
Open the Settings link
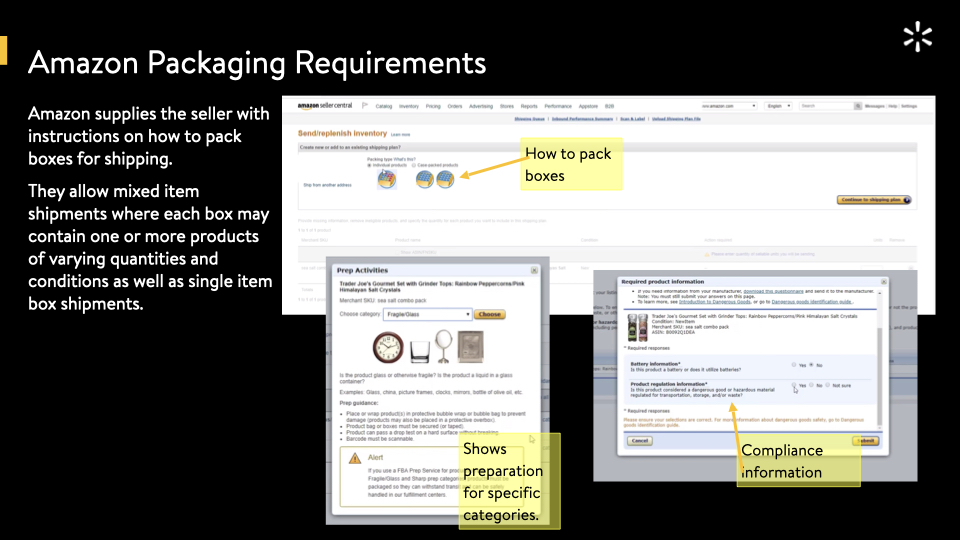click(909, 106)
